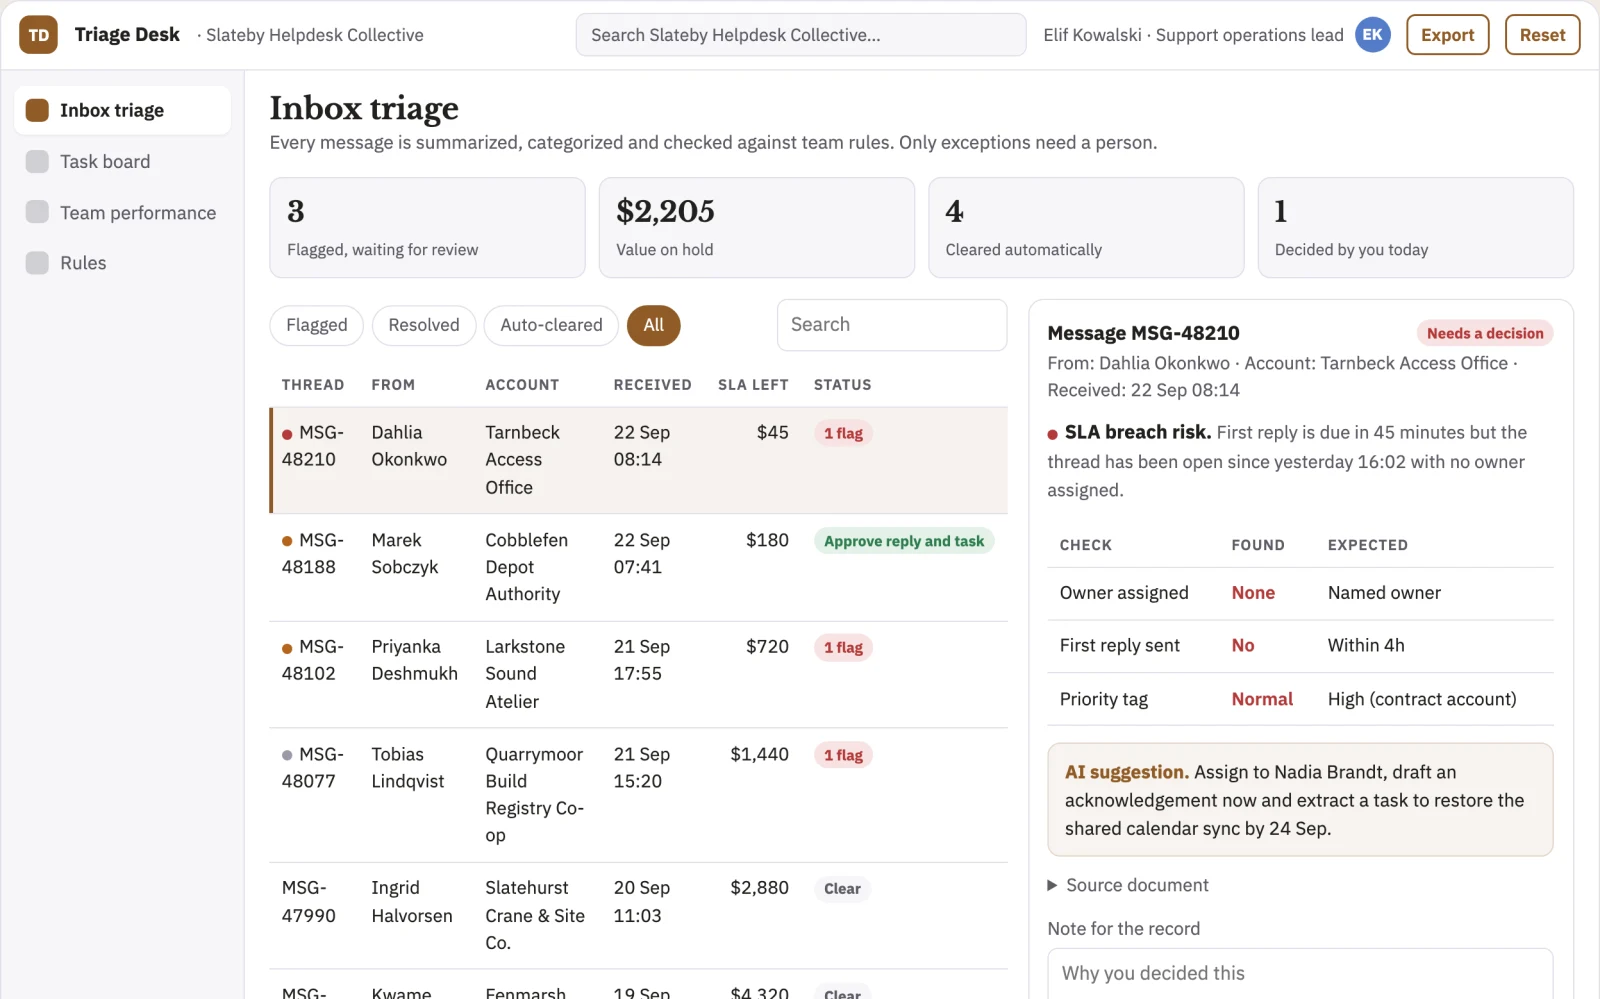Open Task board from sidebar
Image resolution: width=1600 pixels, height=999 pixels.
coord(122,161)
